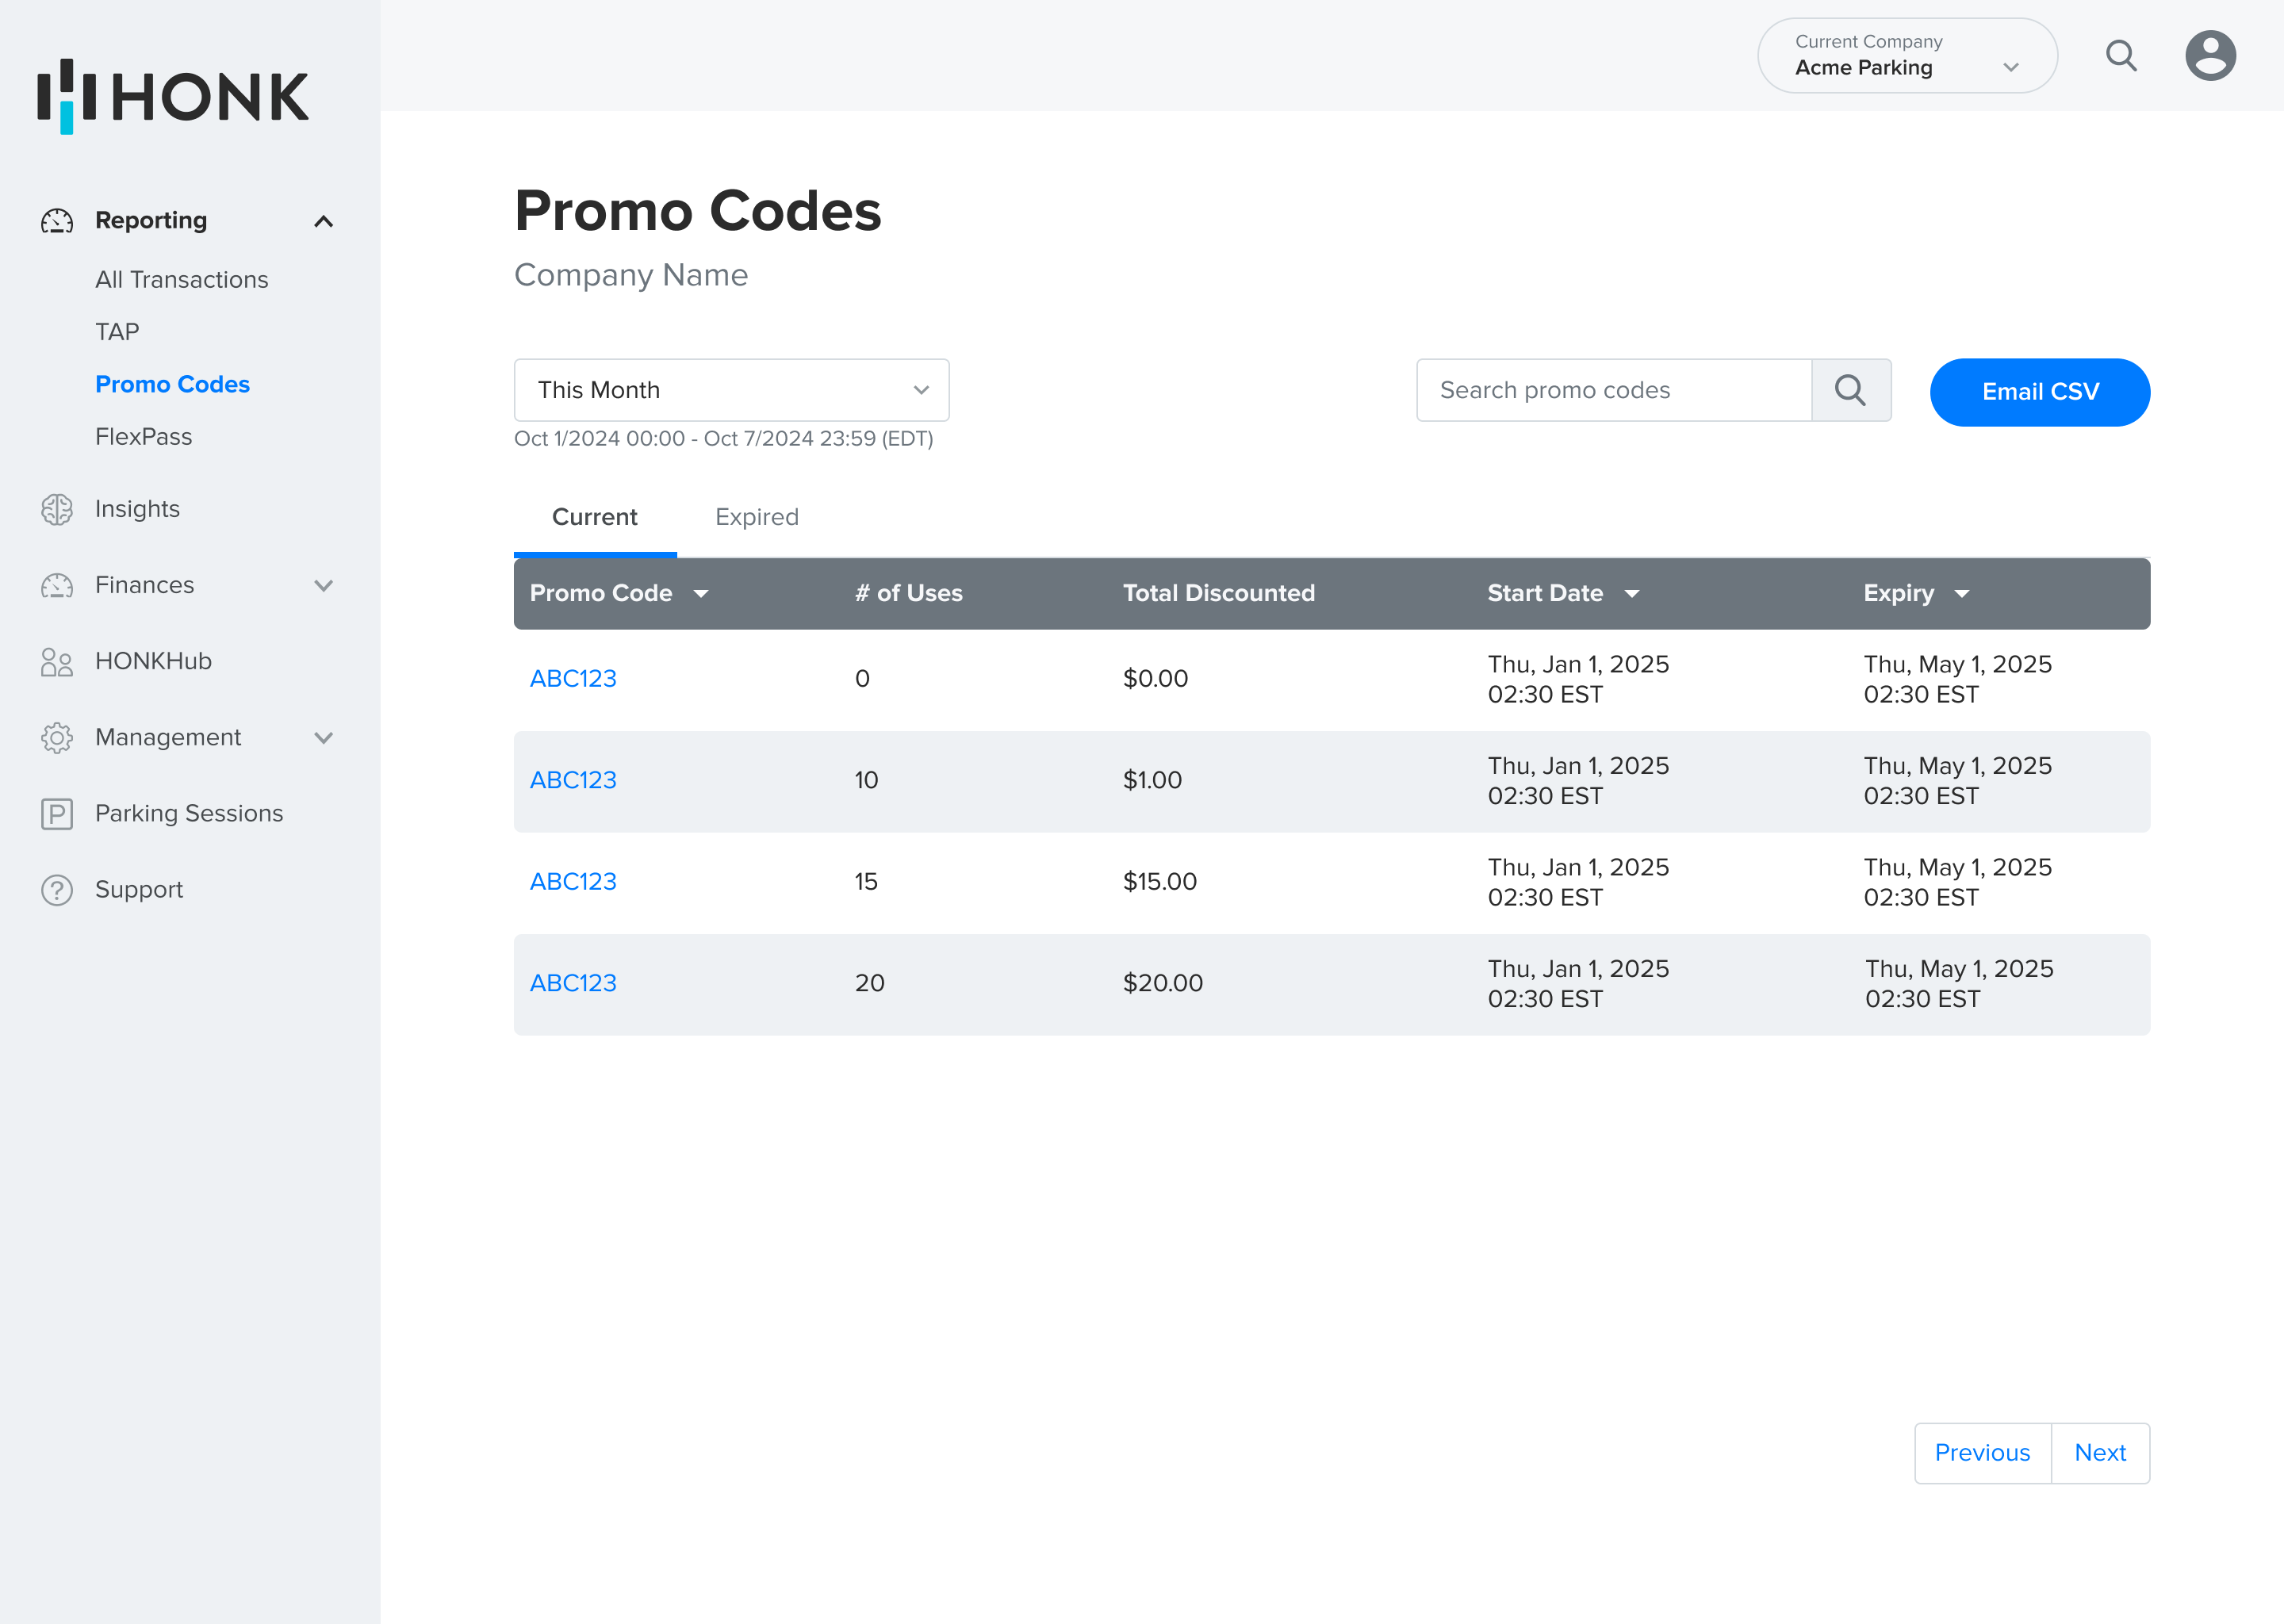Focus the Search promo codes field

pyautogui.click(x=1613, y=390)
